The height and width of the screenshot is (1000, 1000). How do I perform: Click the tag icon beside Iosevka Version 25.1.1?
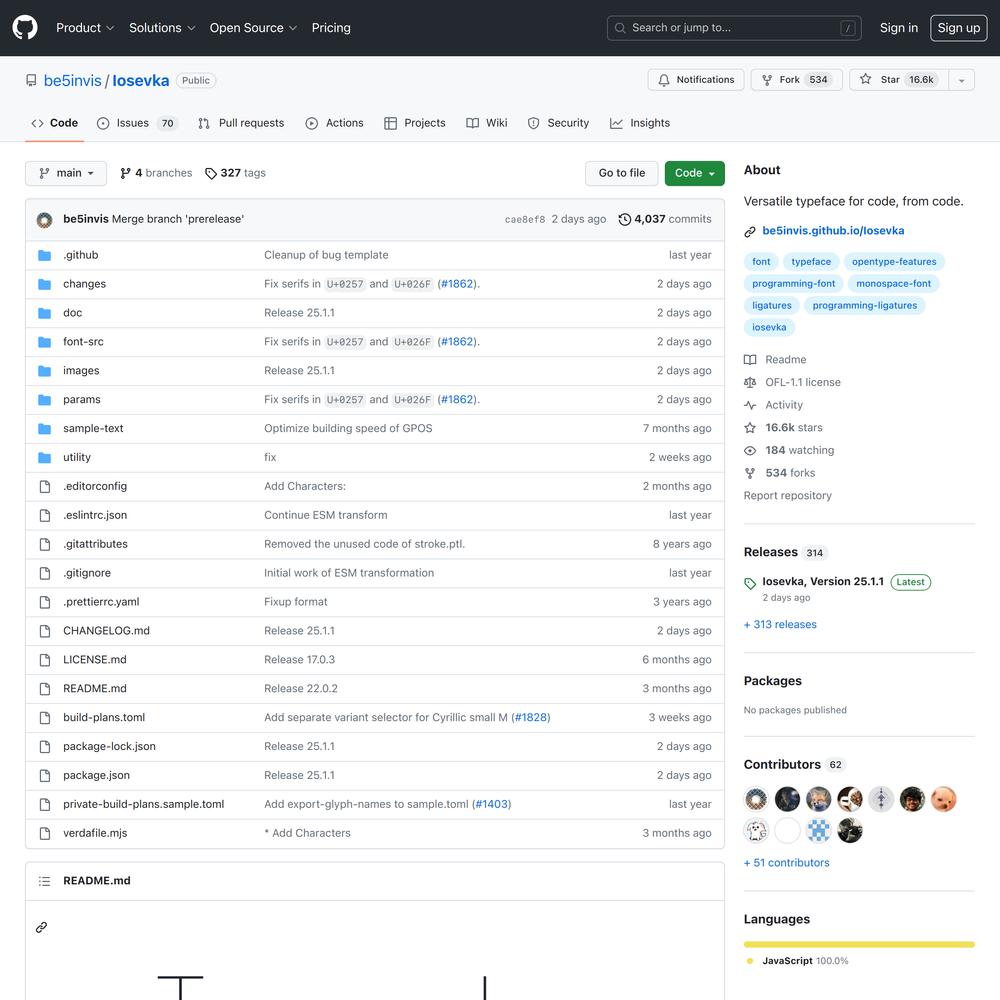750,584
